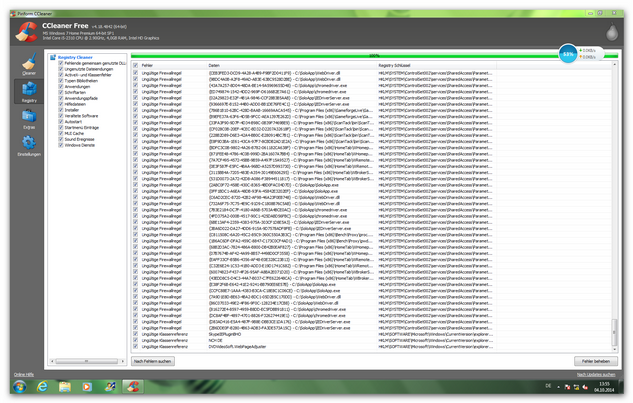Click Nach Updates suchen link

click(596, 375)
